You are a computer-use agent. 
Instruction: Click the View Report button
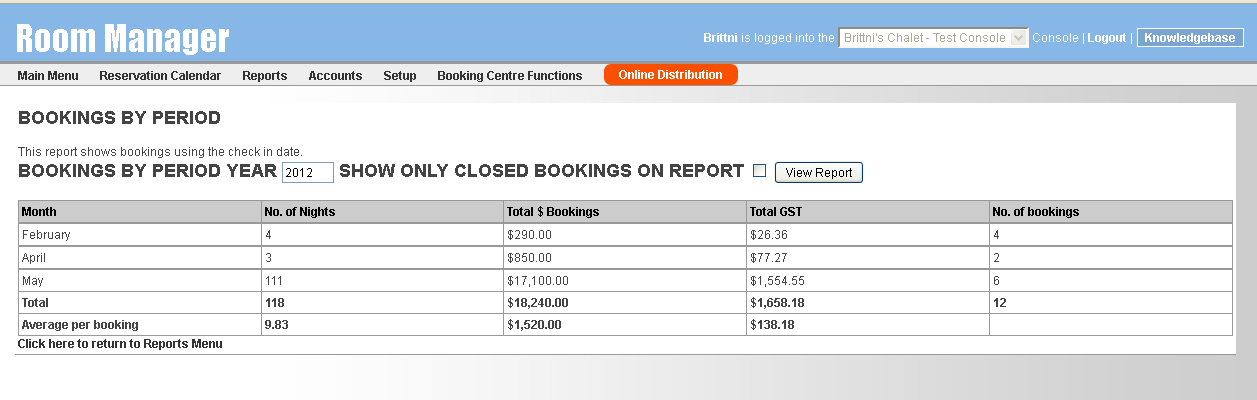click(x=818, y=172)
